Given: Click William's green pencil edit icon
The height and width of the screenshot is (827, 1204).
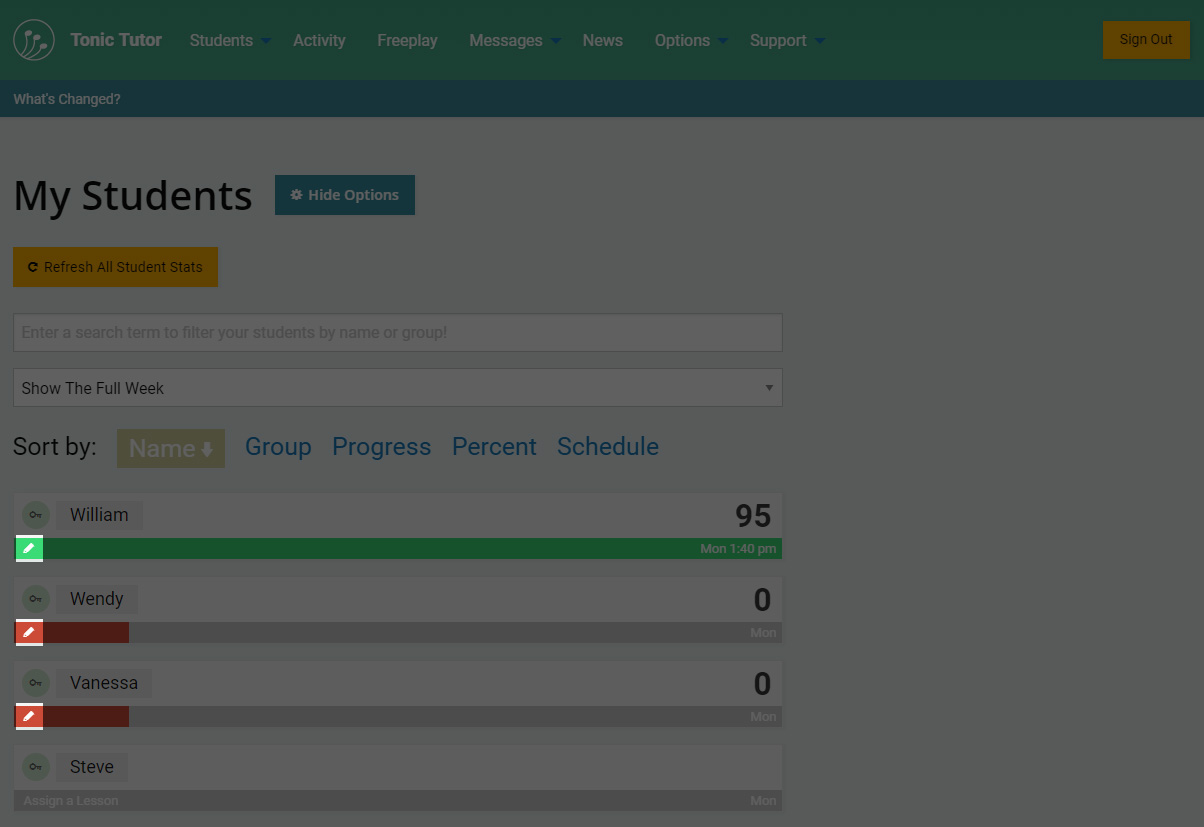Looking at the screenshot, I should 29,548.
